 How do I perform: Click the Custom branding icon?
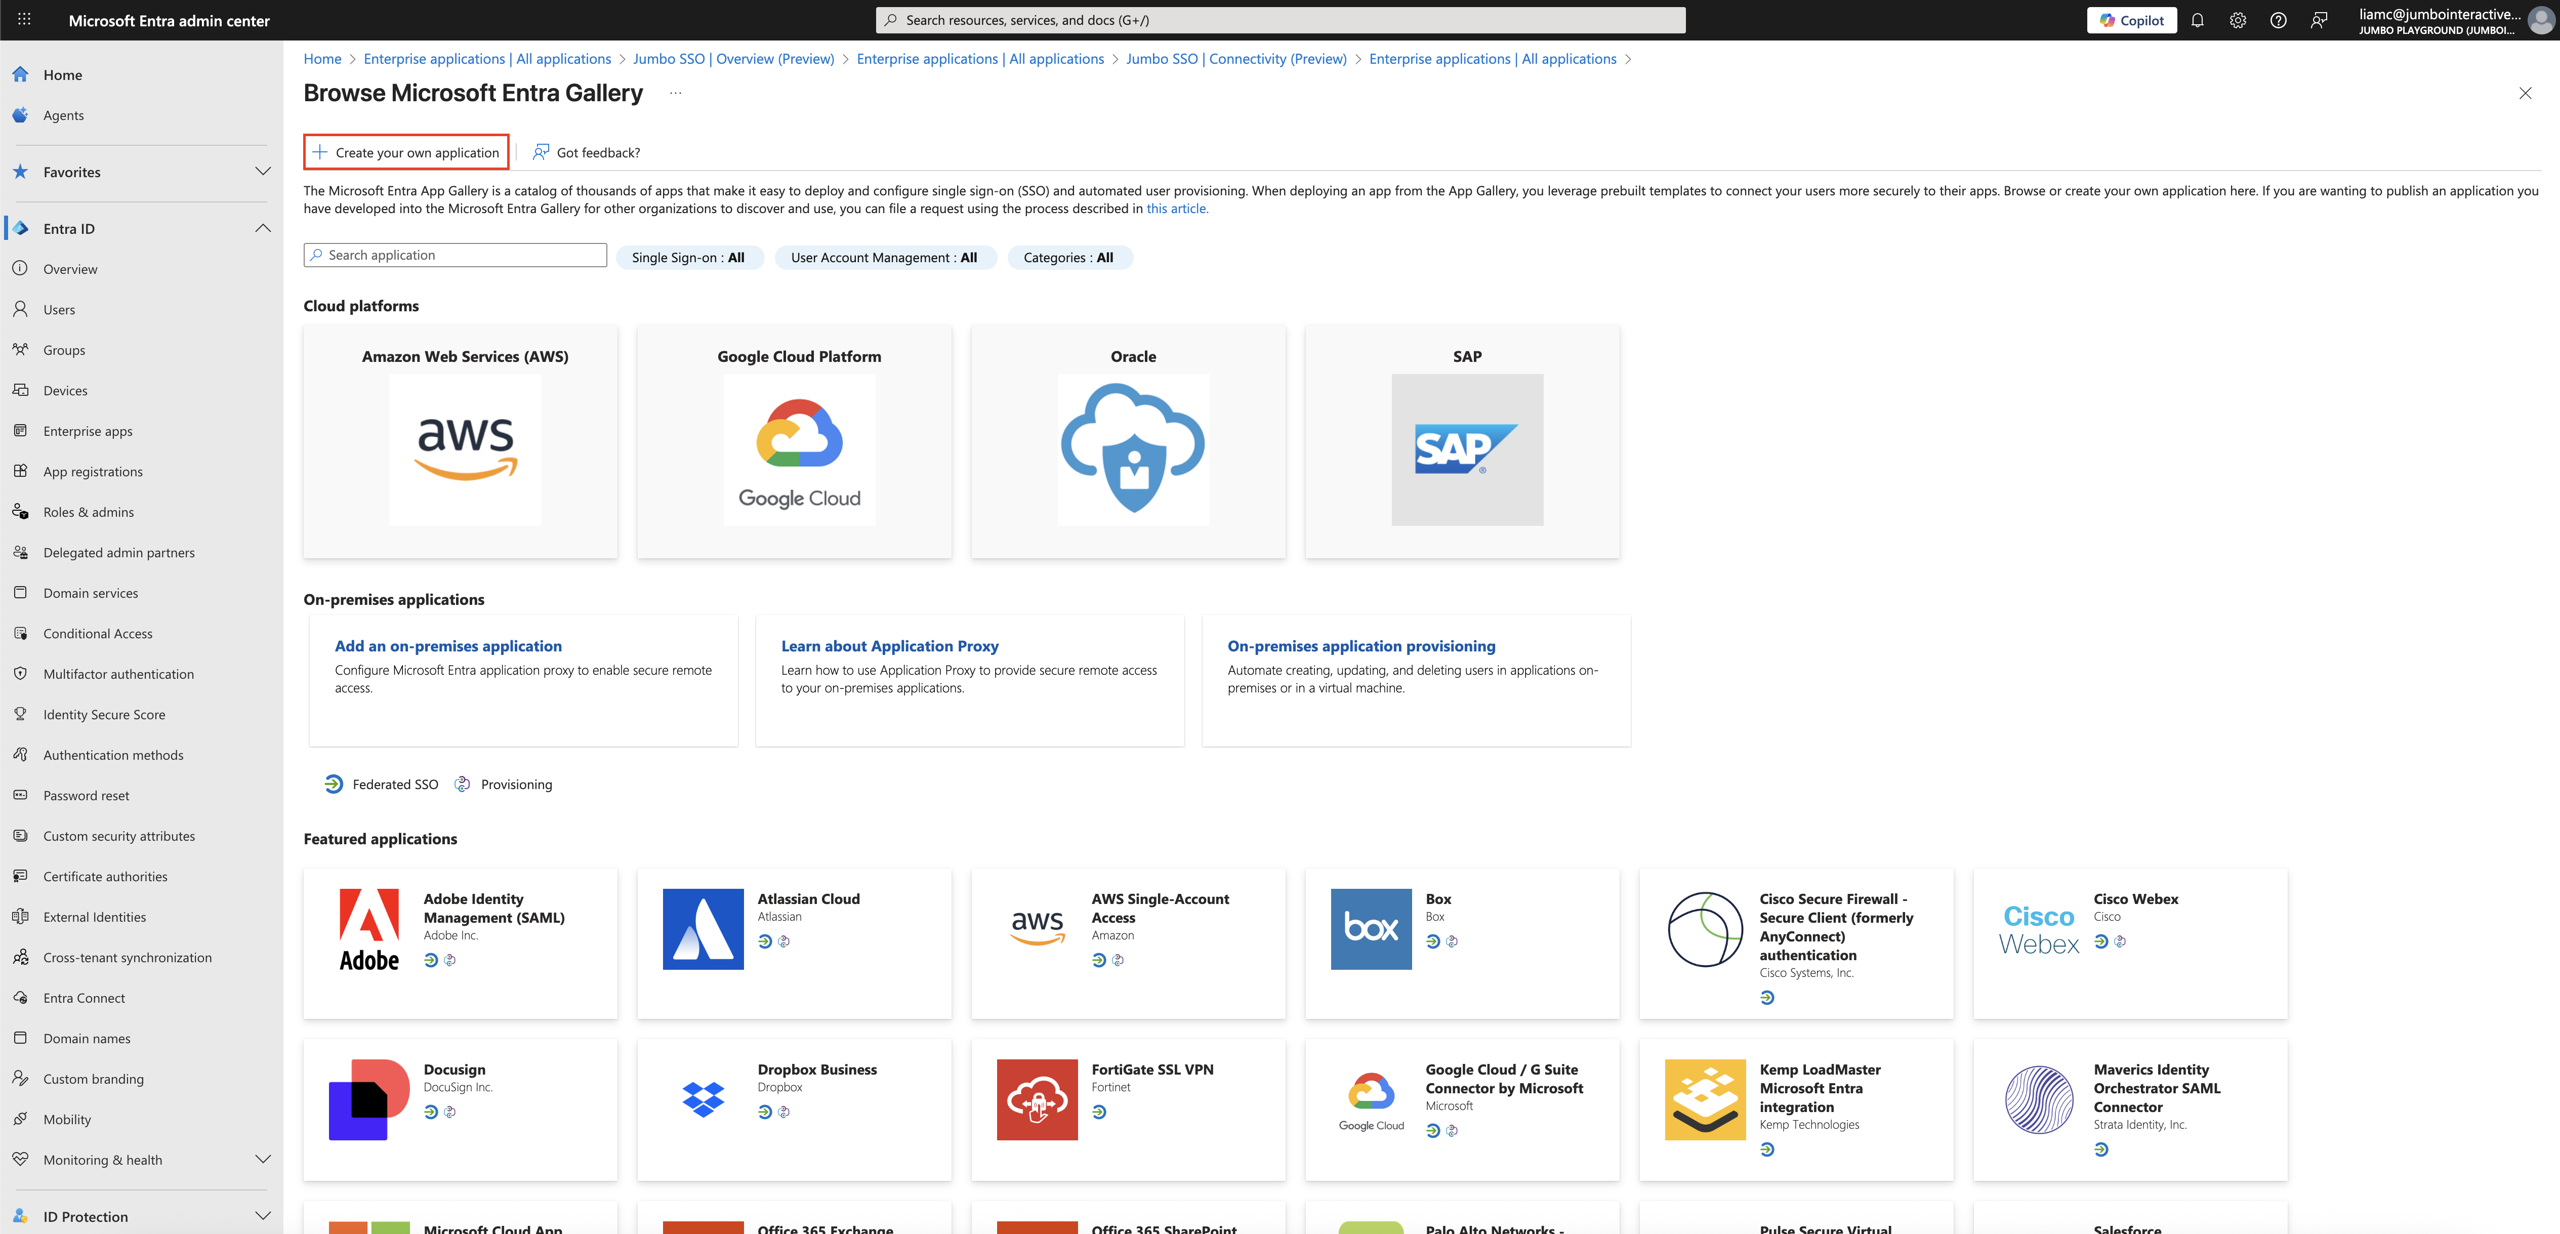pos(21,1078)
